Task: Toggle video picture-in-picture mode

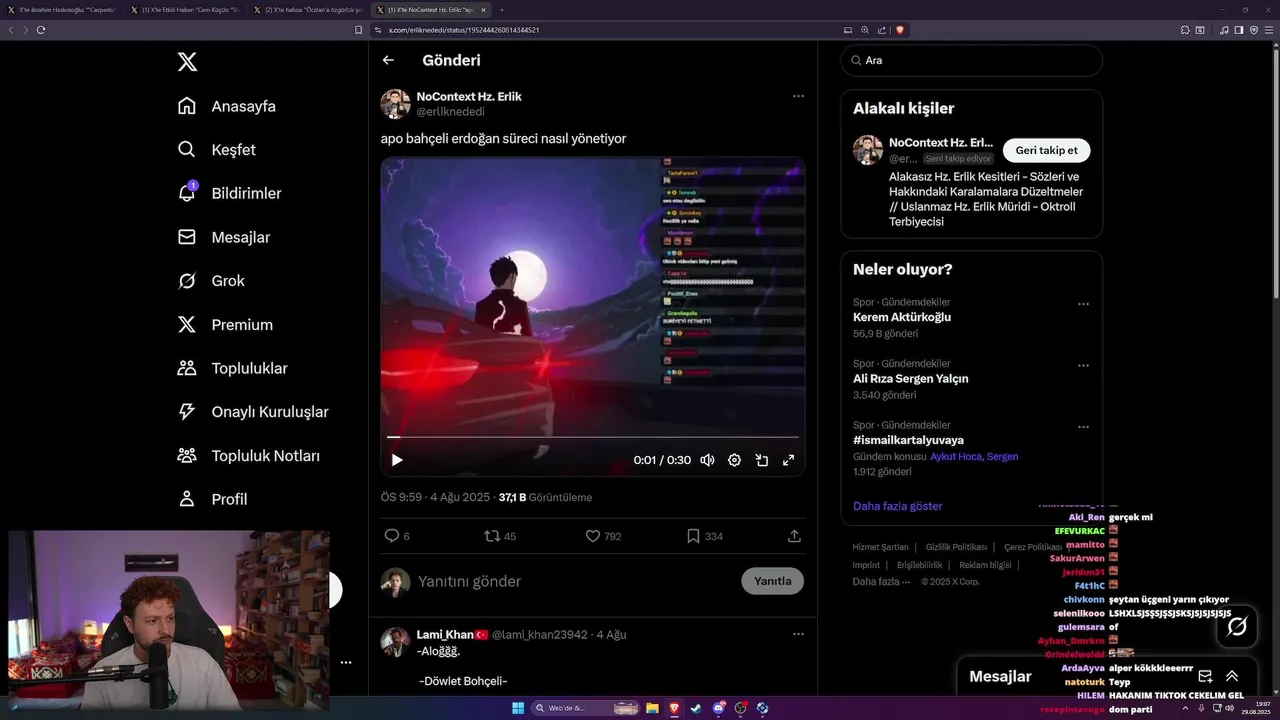Action: (x=761, y=460)
